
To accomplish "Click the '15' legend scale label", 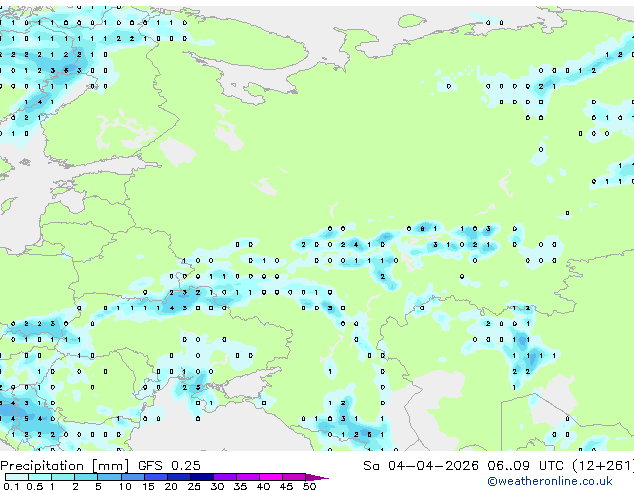I will (x=148, y=486).
